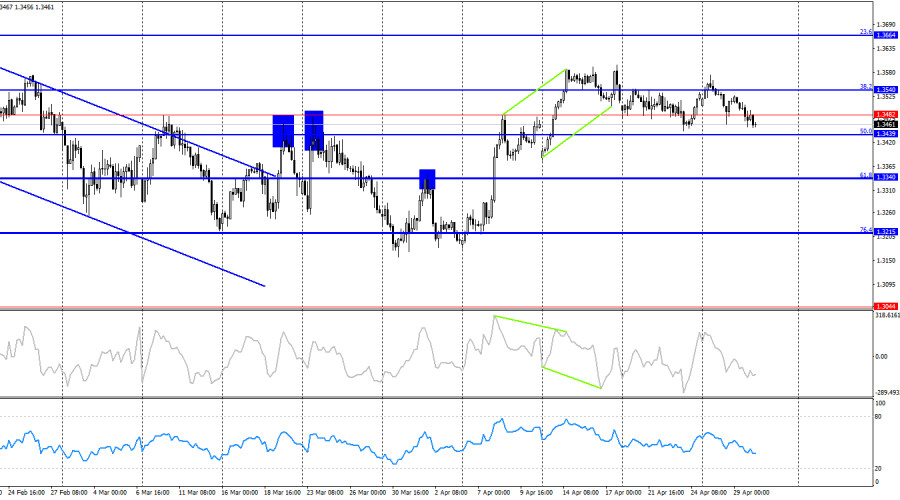Image resolution: width=900 pixels, height=500 pixels.
Task: Select the 38.2 Fibonacci level label
Action: click(866, 87)
